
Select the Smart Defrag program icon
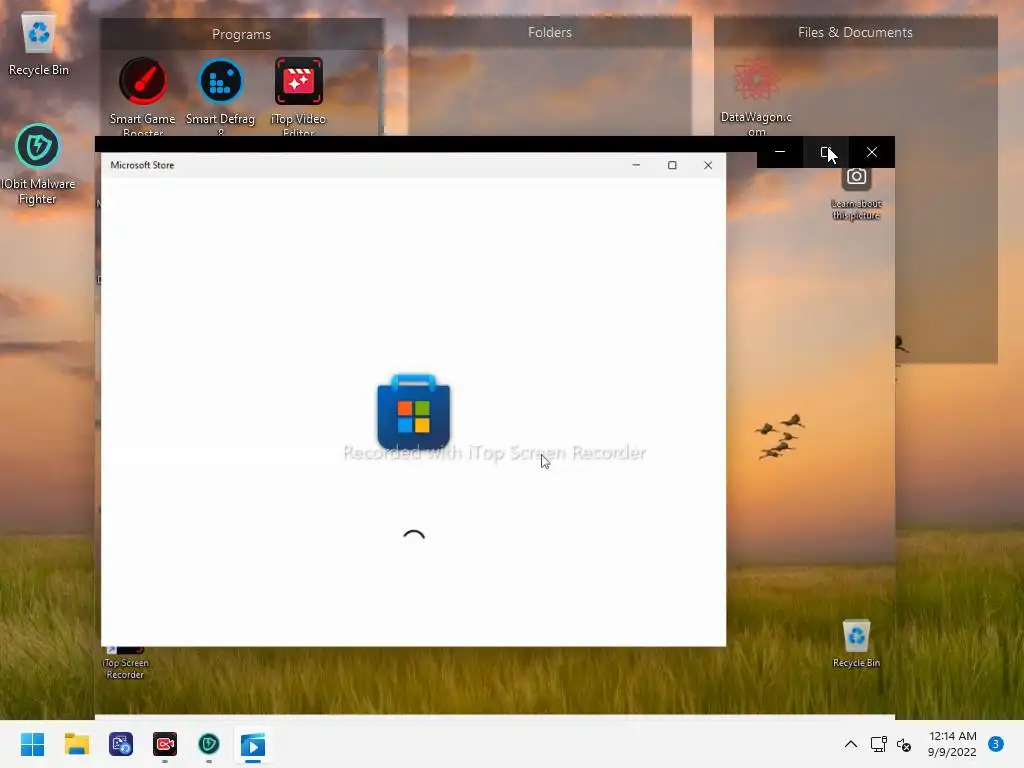coord(220,97)
